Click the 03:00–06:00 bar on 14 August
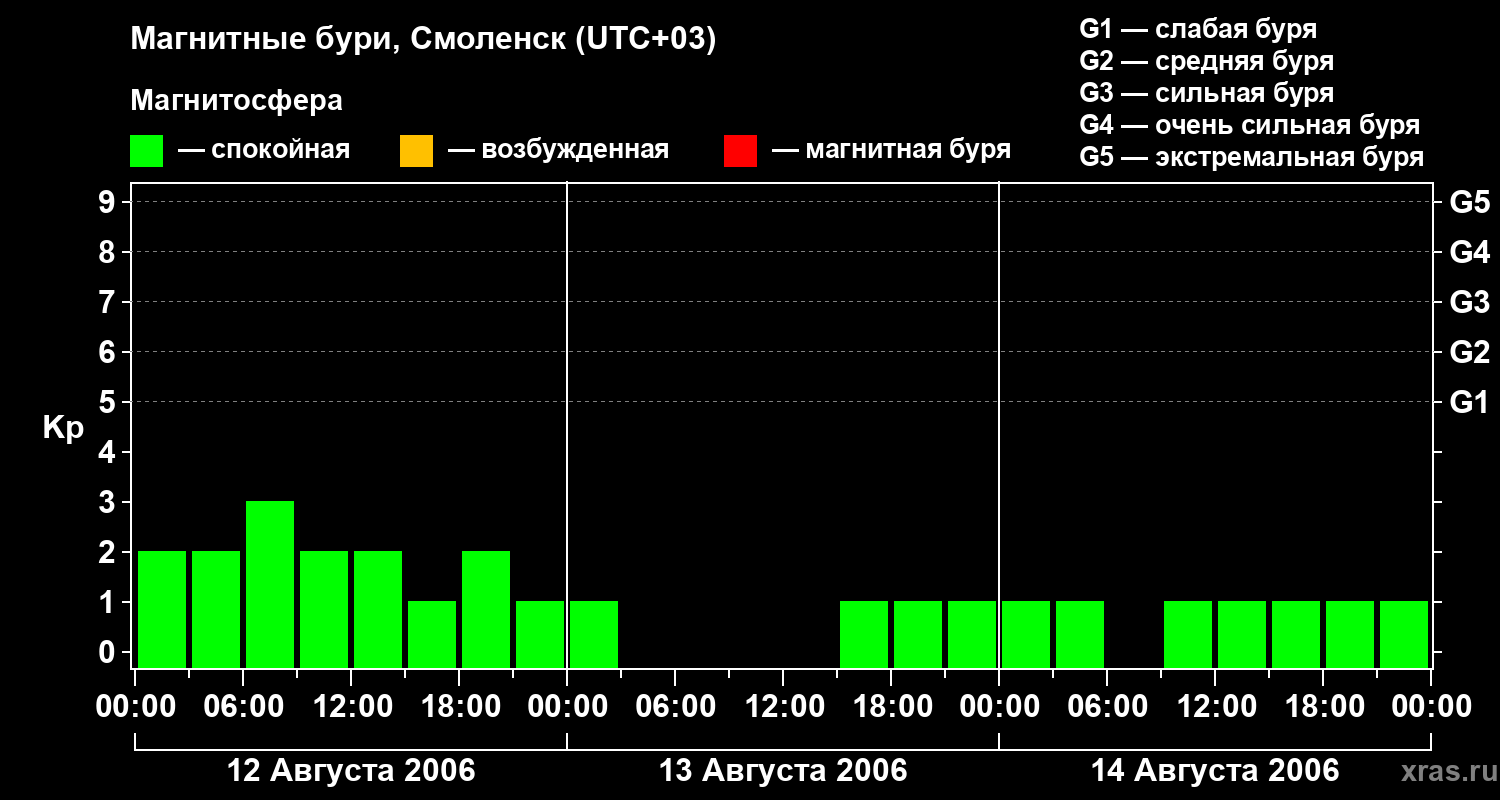 pyautogui.click(x=1080, y=634)
